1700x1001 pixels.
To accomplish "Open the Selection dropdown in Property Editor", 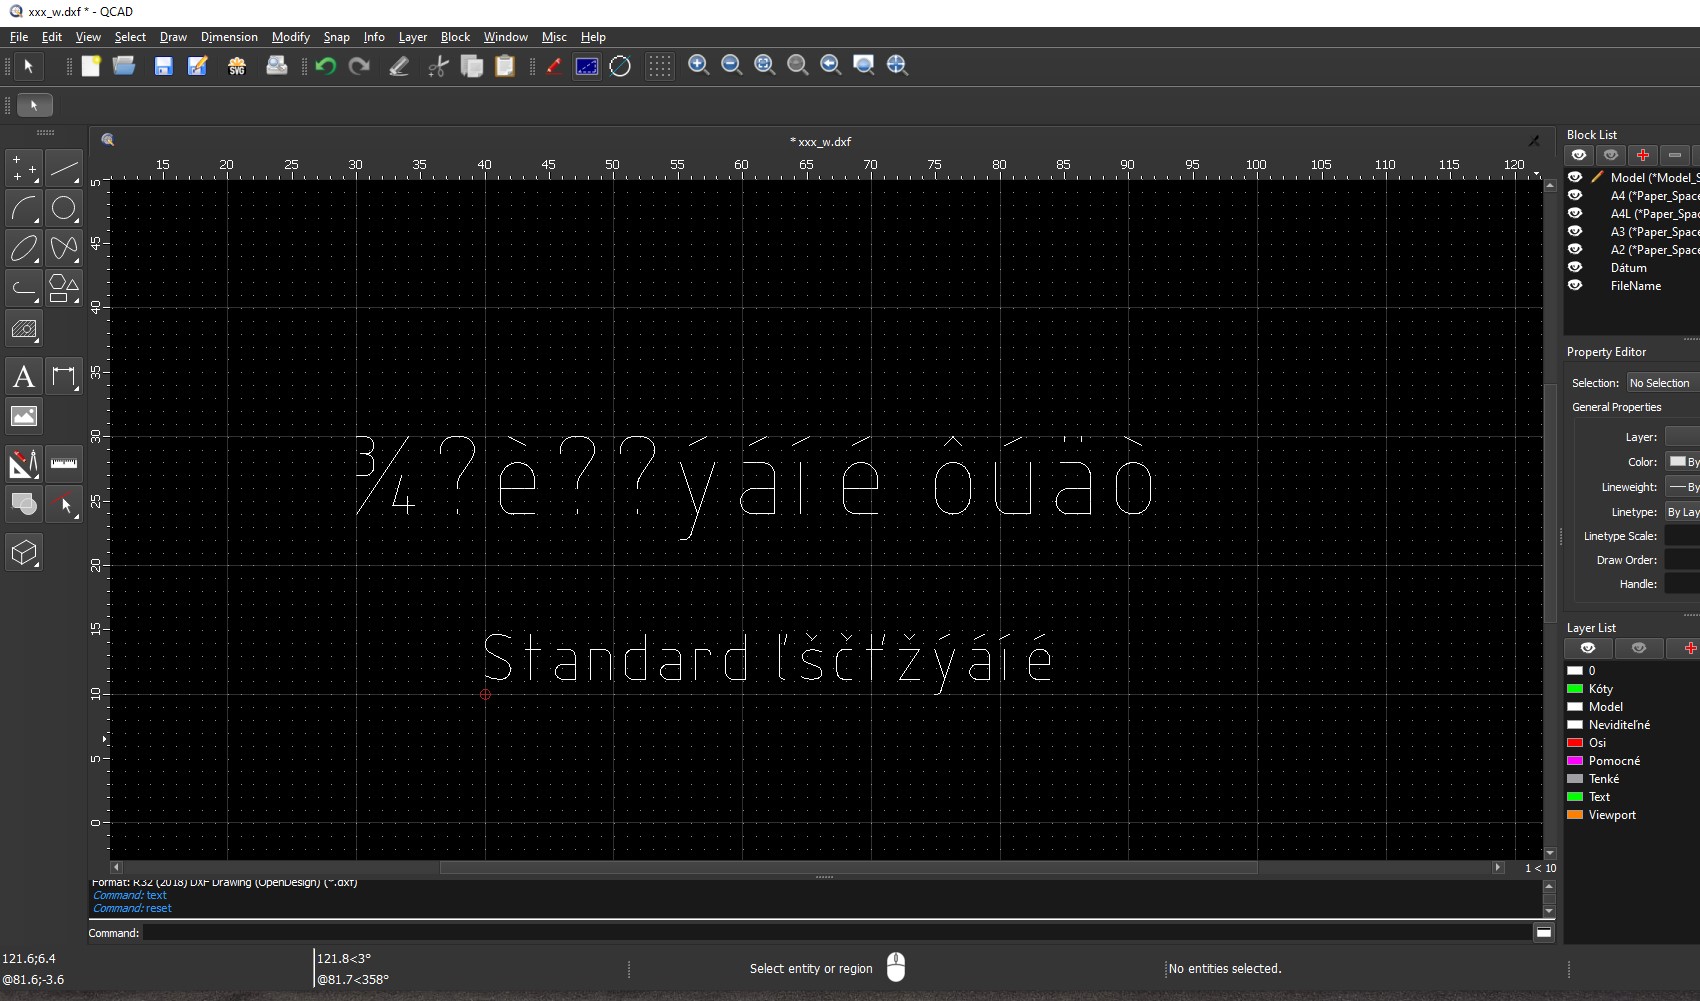I will [1661, 383].
